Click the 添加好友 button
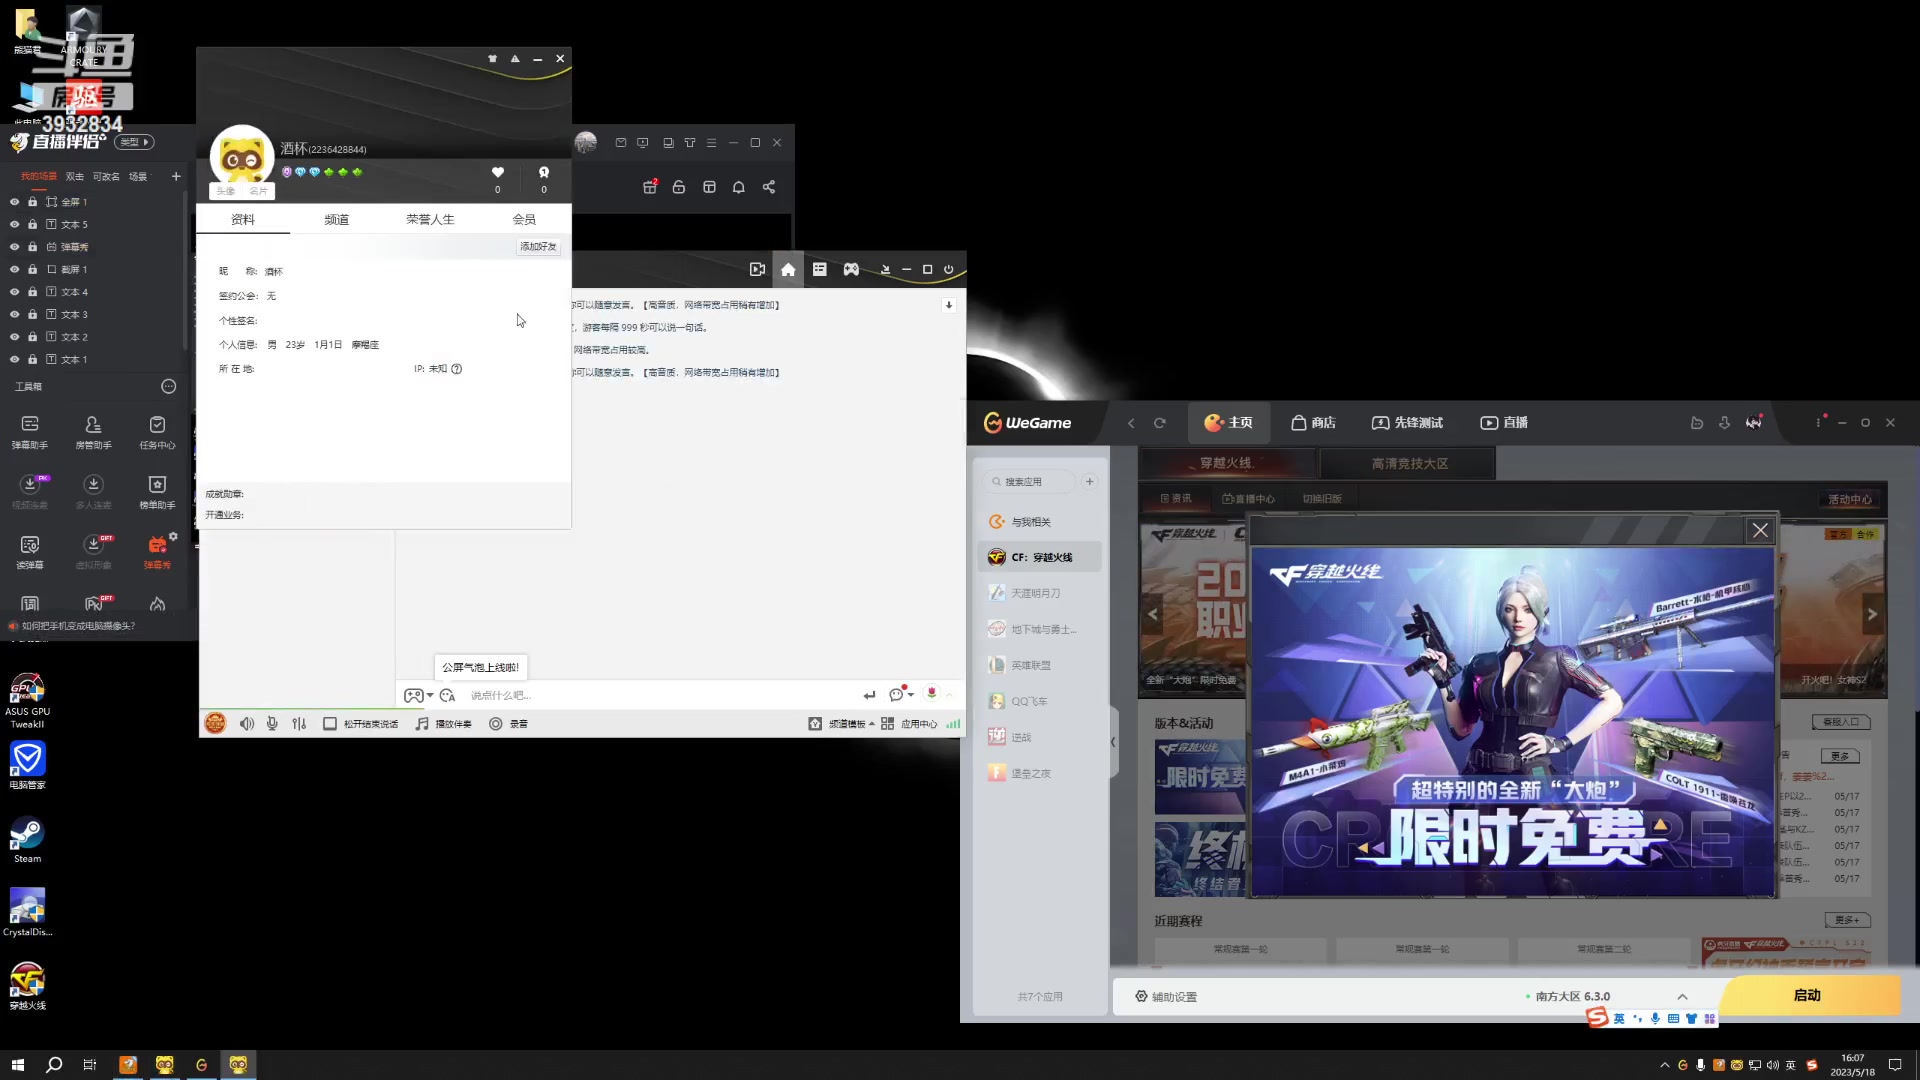 point(538,247)
